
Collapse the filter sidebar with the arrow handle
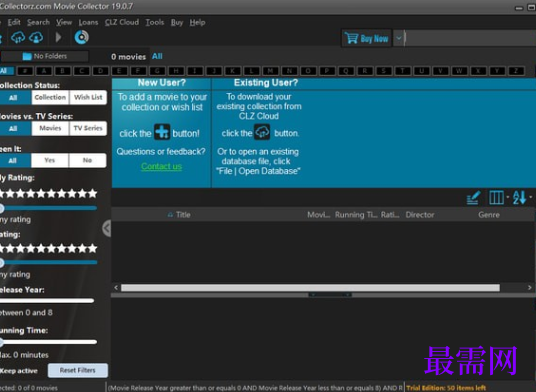[x=107, y=228]
